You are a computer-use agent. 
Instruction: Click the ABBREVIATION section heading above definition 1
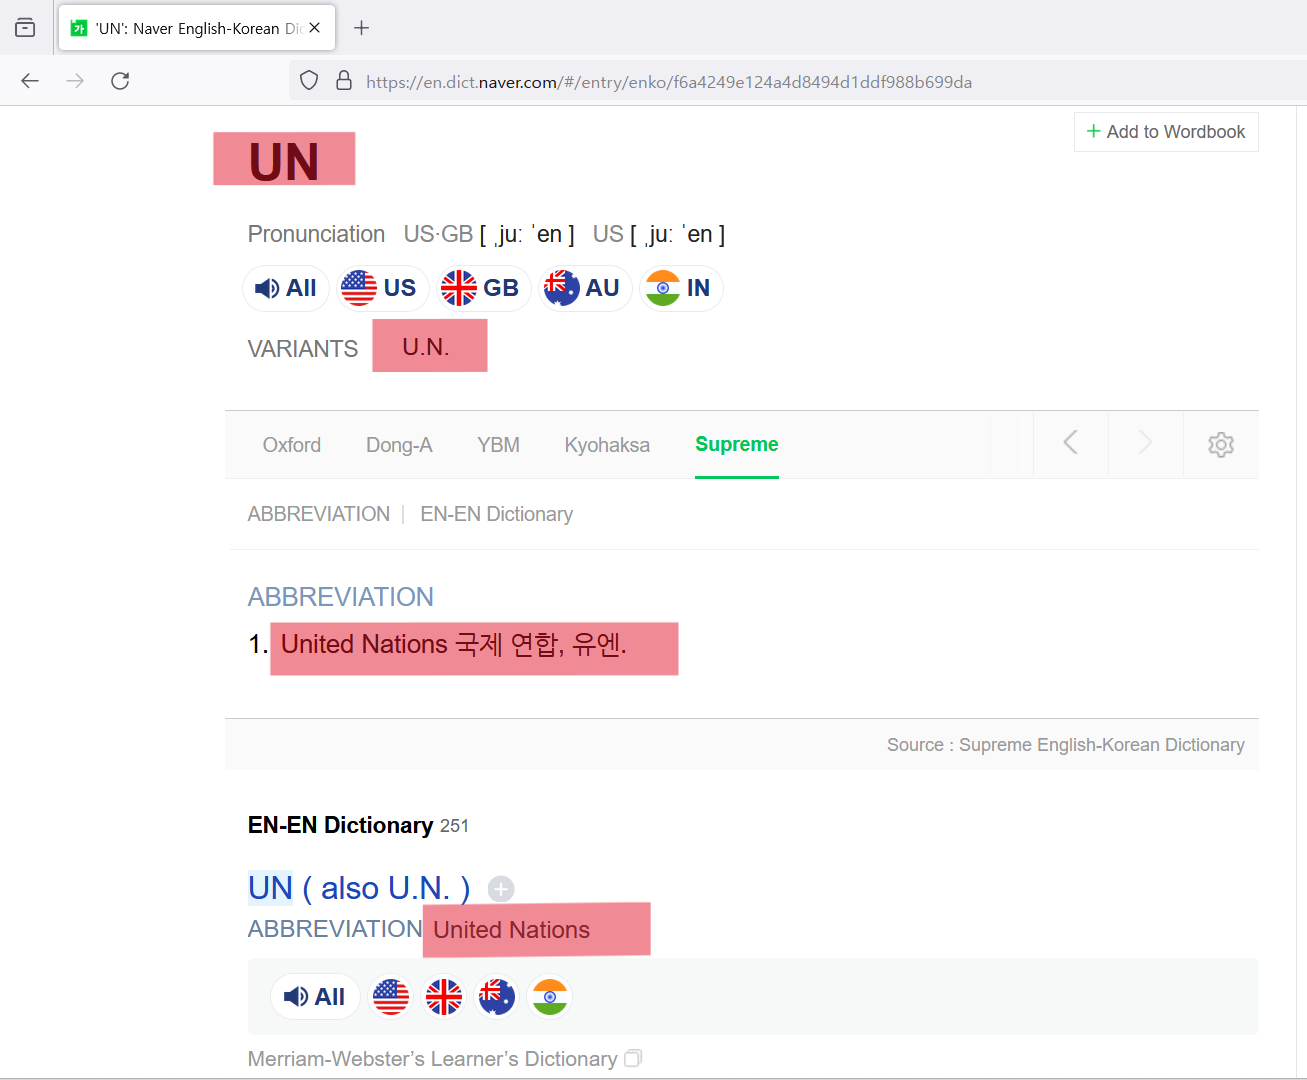pyautogui.click(x=341, y=597)
